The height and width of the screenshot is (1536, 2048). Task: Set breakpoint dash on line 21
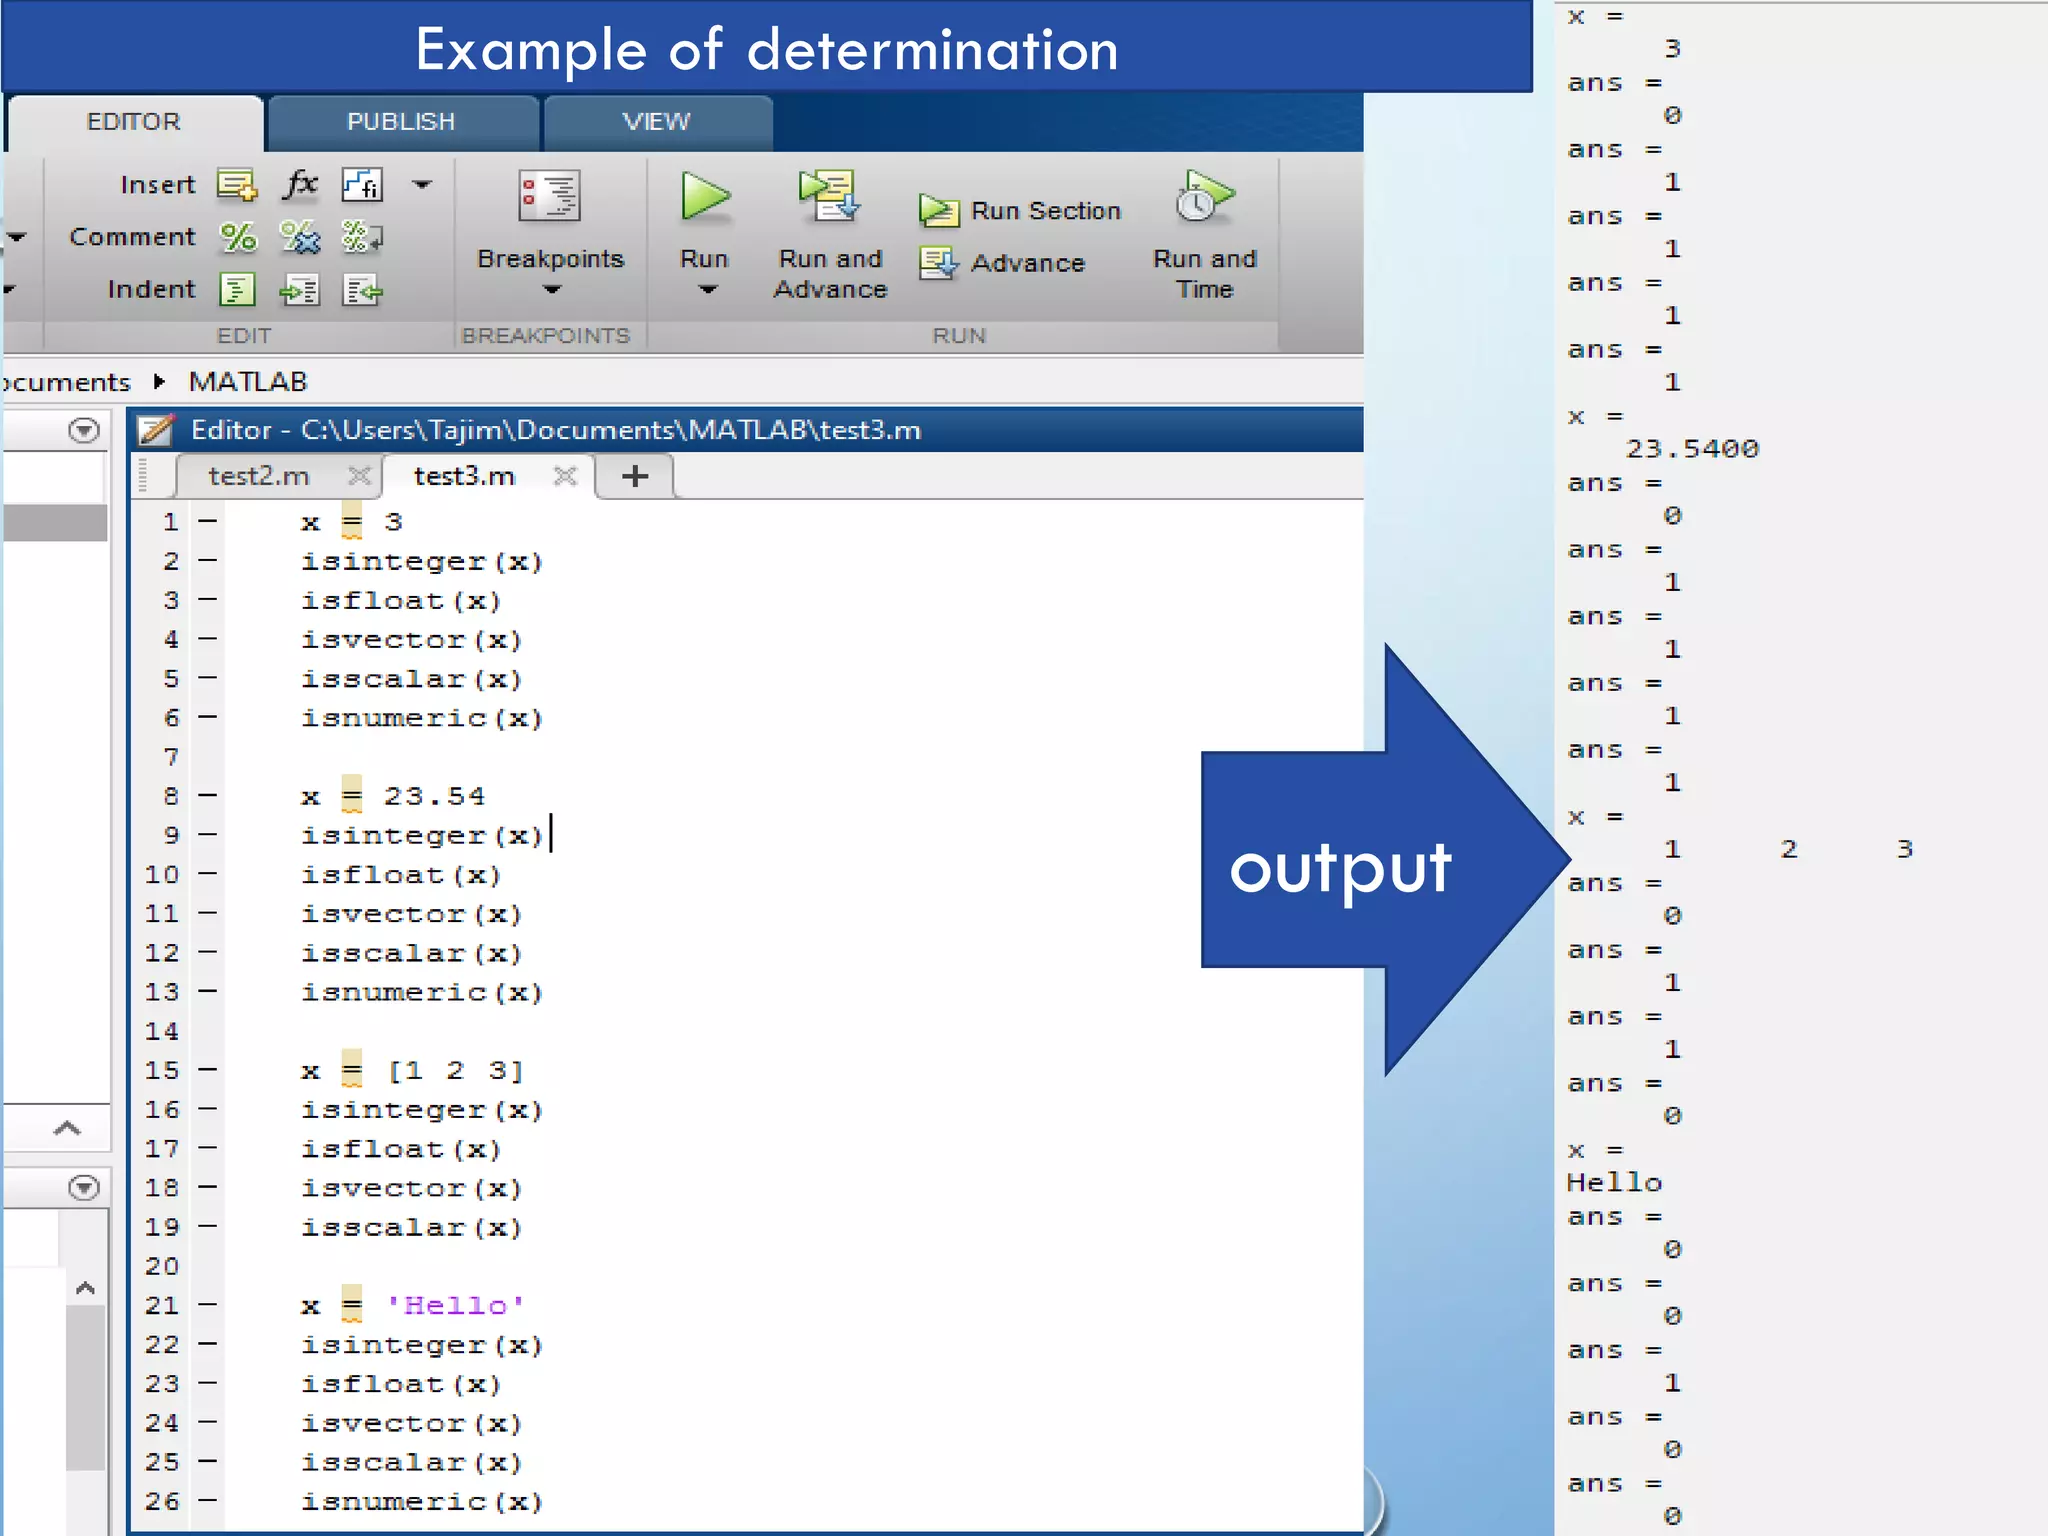point(208,1305)
